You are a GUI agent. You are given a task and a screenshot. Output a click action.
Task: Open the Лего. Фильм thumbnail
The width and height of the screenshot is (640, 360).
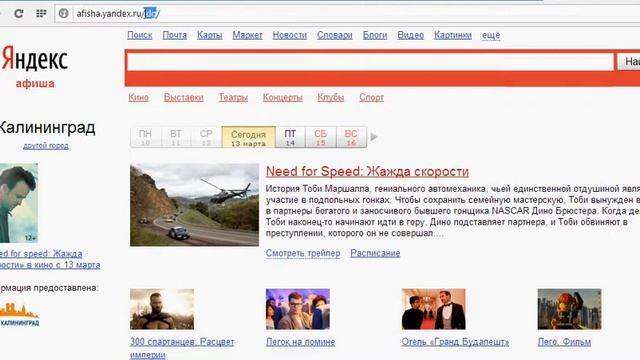(569, 309)
